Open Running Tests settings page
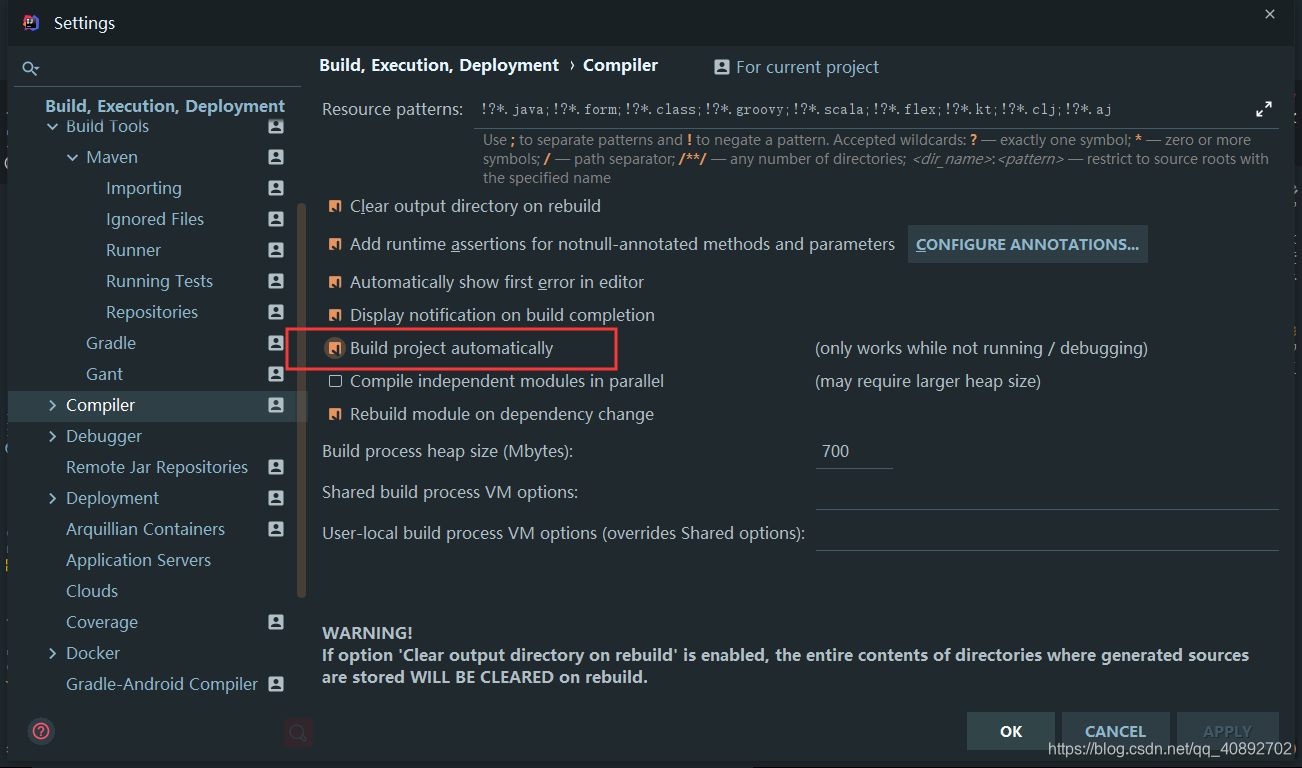 [x=159, y=281]
